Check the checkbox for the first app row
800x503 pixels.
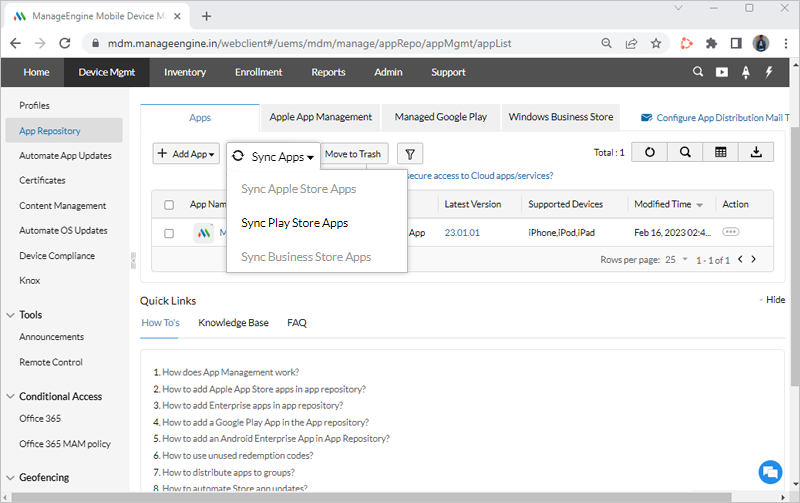[169, 233]
